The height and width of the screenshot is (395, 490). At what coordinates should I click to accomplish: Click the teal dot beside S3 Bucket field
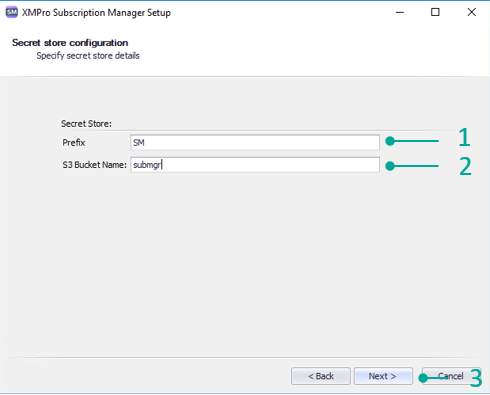tap(390, 166)
